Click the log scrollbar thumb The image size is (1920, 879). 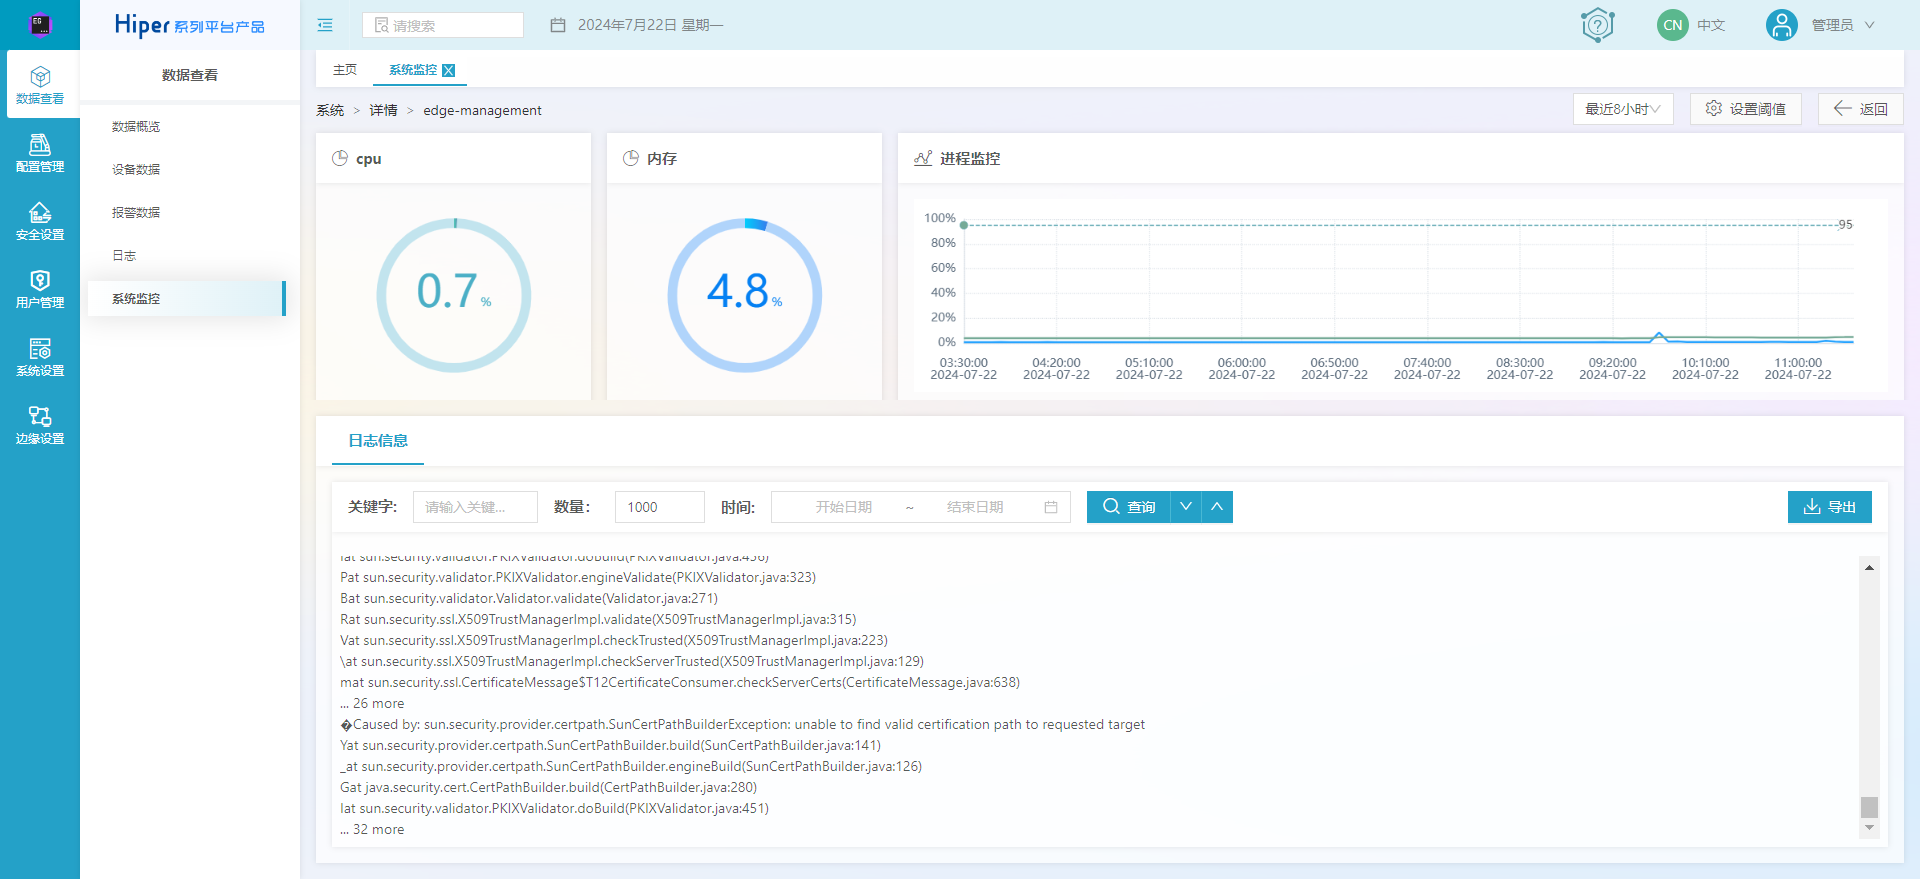click(1869, 807)
